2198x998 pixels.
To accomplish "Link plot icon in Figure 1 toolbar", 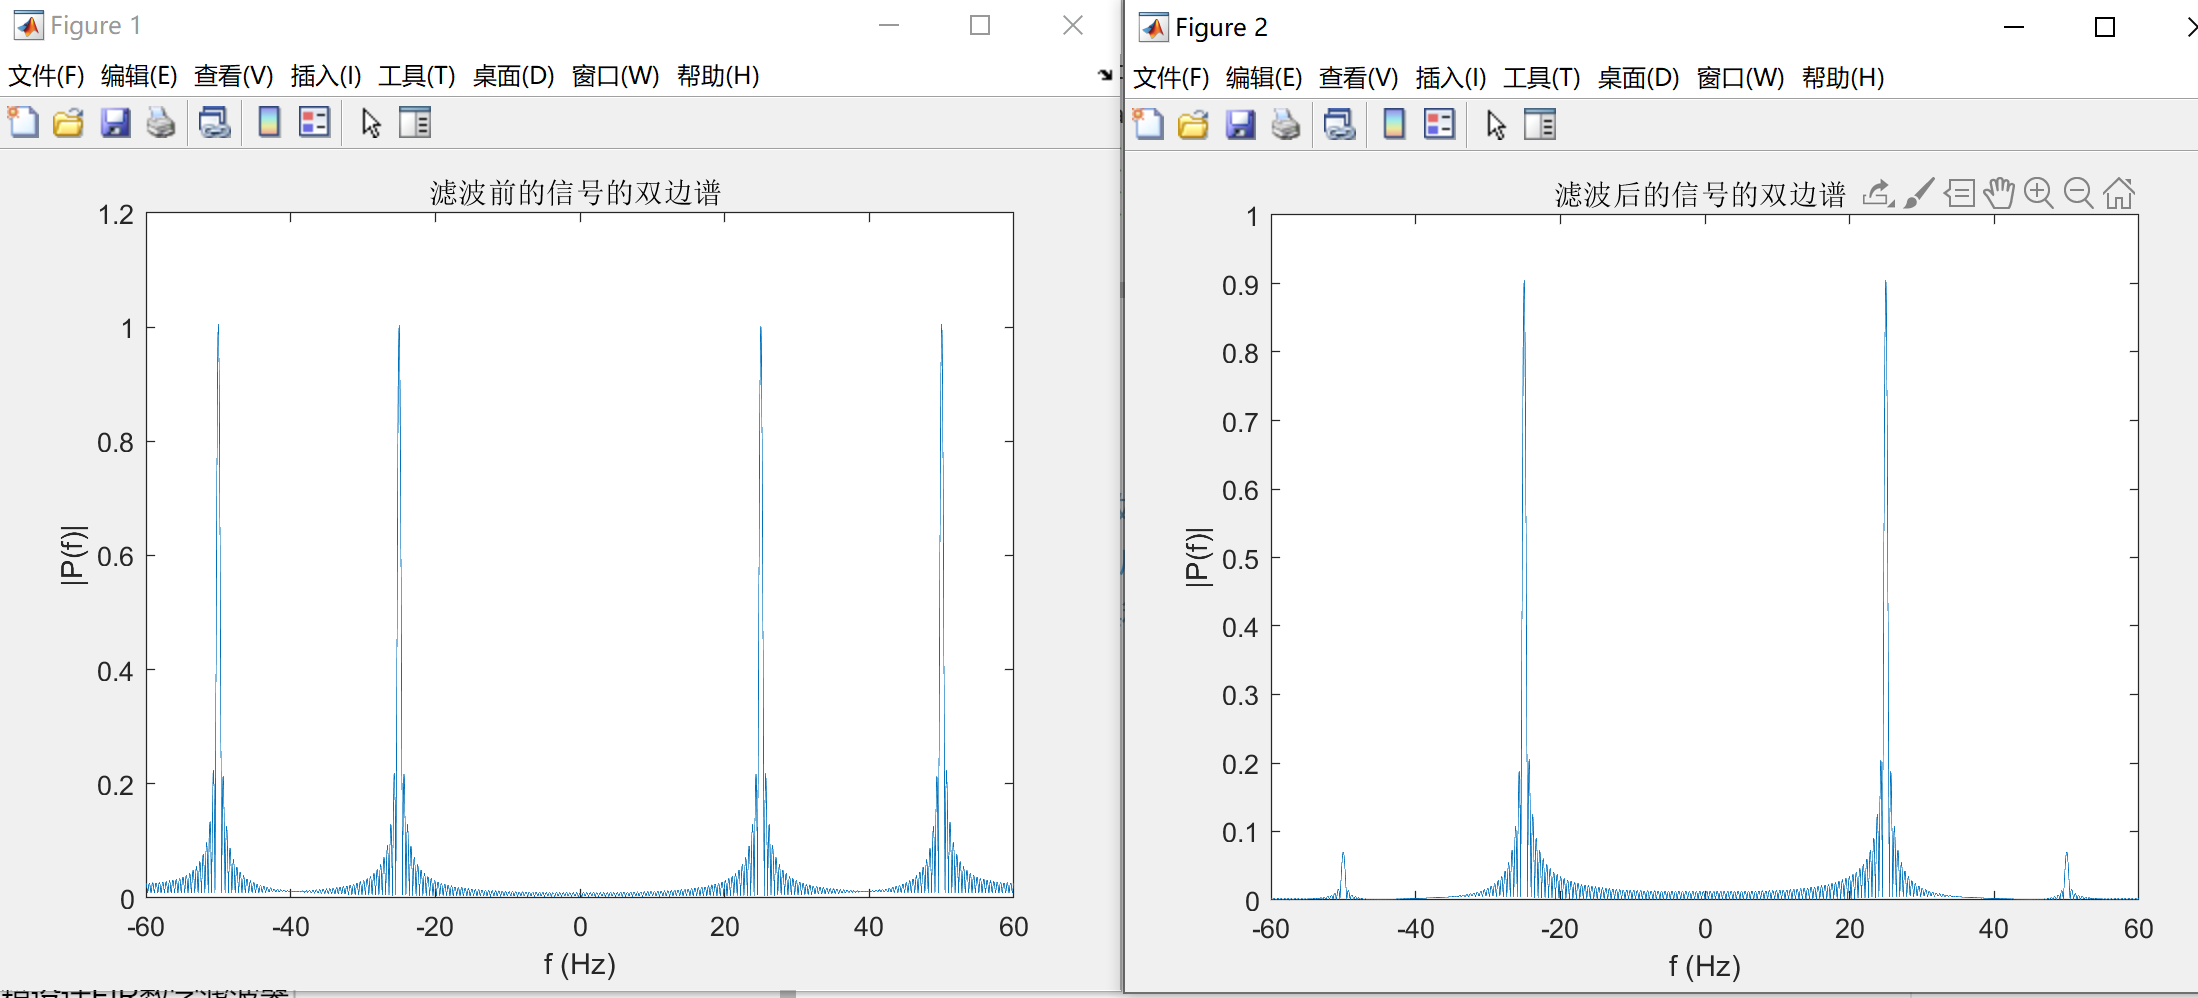I will point(214,122).
